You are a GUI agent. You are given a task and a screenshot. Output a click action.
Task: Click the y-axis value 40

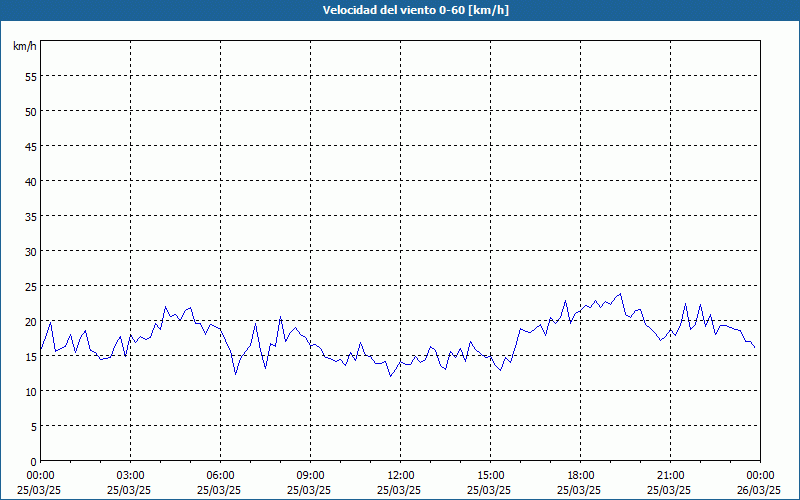click(31, 181)
